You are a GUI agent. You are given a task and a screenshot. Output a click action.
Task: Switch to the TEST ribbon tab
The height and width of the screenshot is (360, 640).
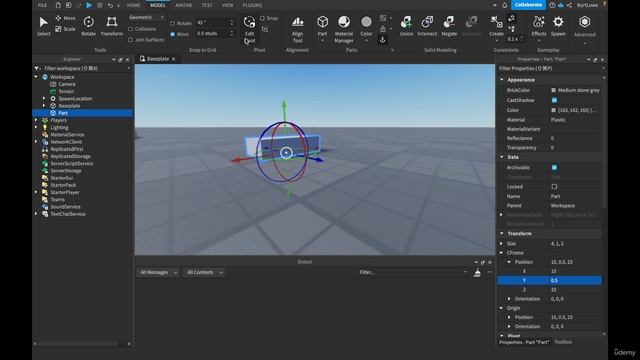point(207,5)
